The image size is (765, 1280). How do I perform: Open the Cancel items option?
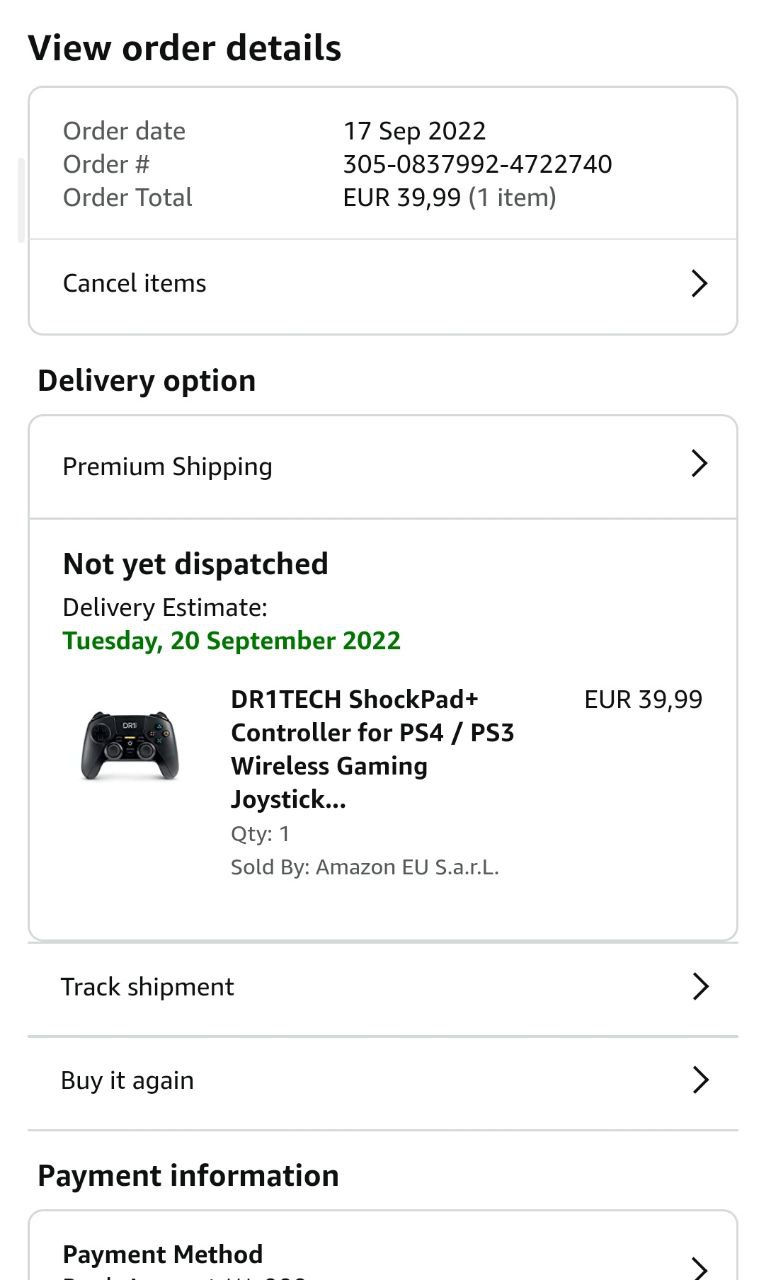[x=135, y=284]
